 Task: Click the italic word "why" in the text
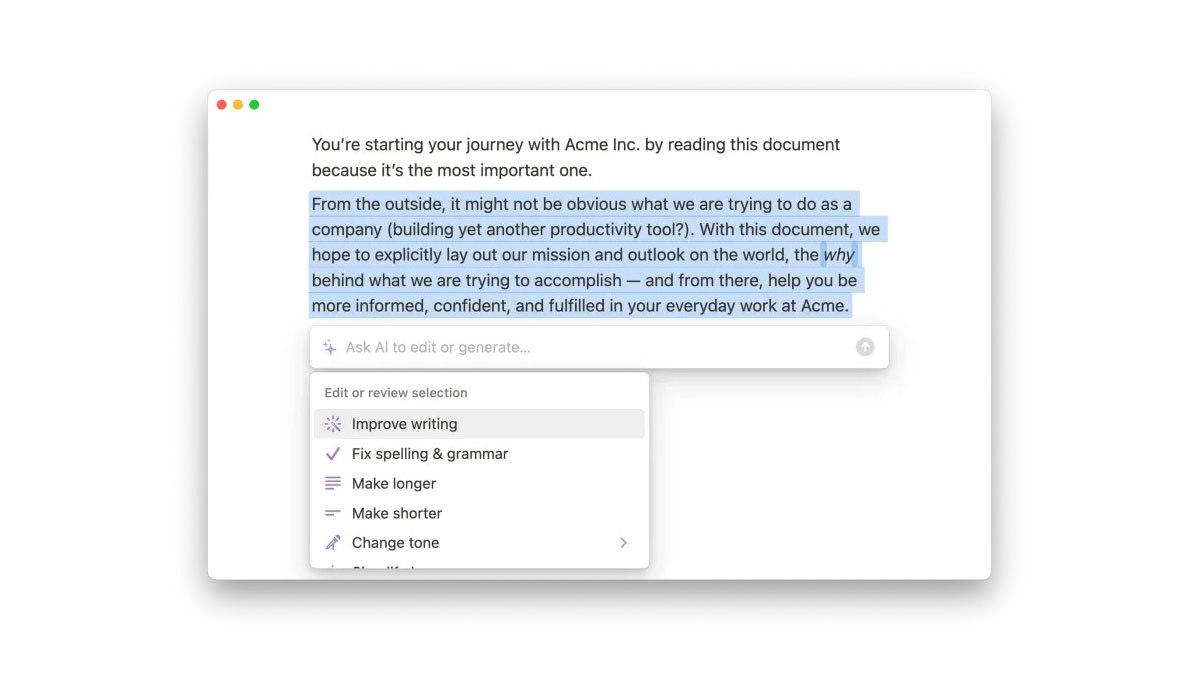838,255
